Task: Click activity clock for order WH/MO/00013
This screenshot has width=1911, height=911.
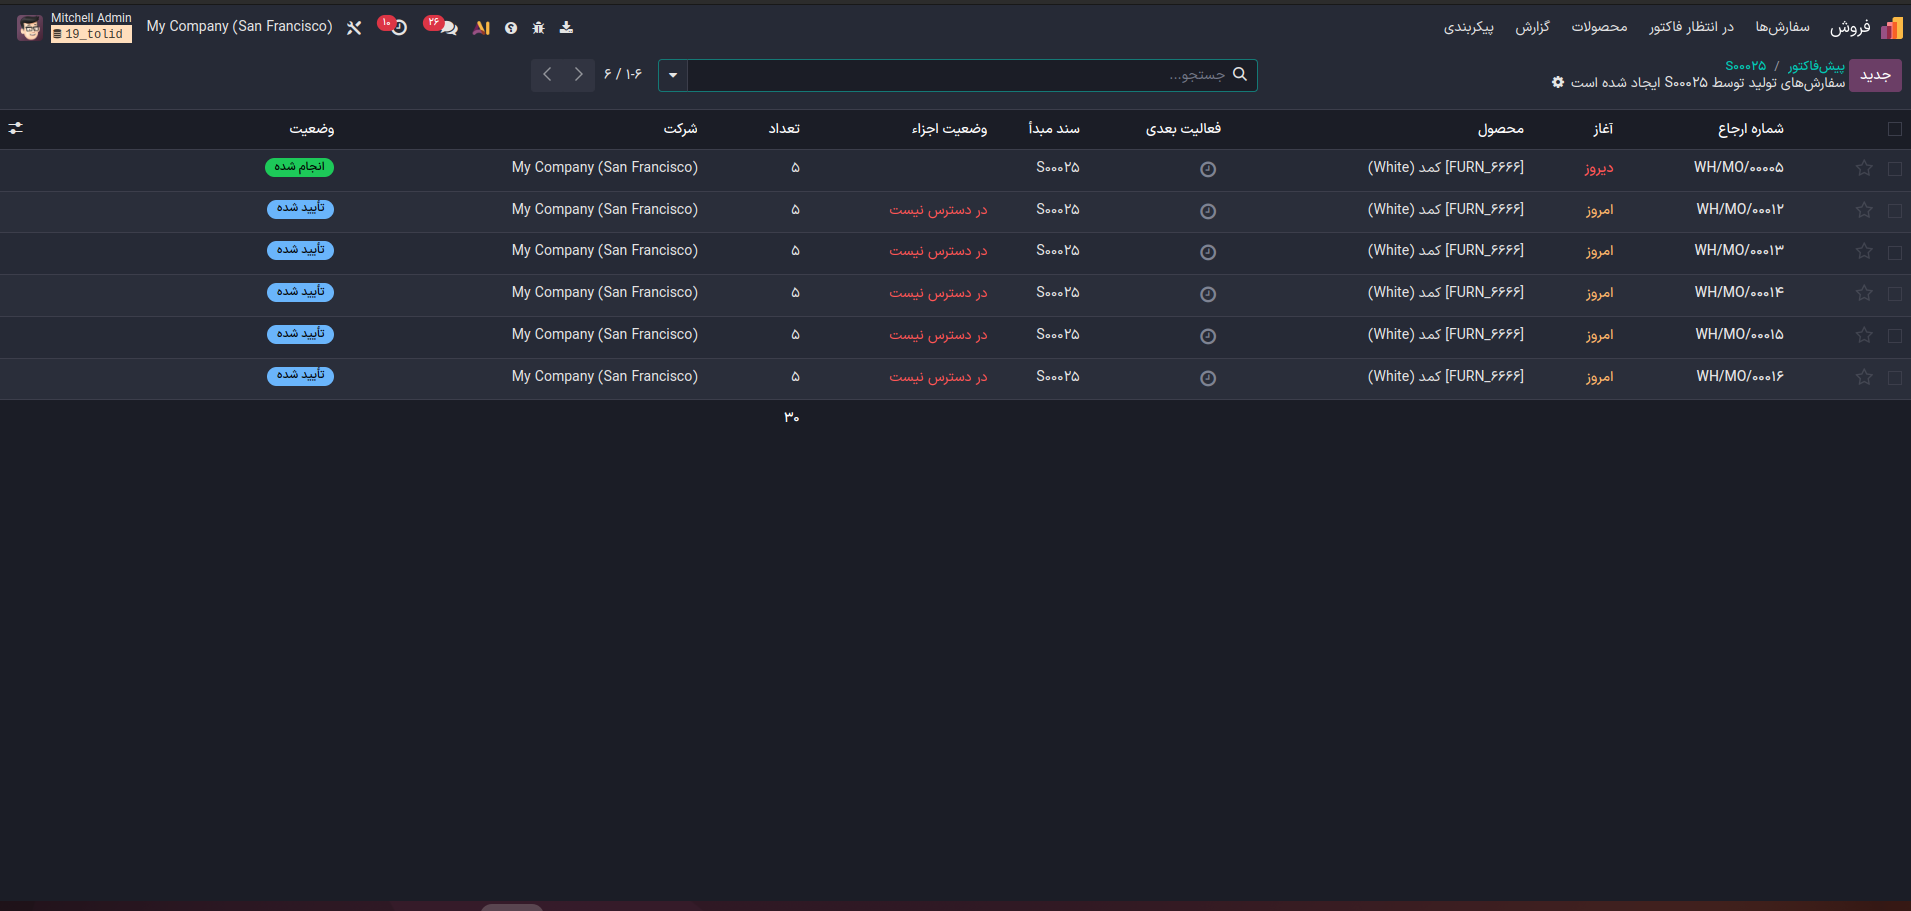Action: pos(1207,252)
